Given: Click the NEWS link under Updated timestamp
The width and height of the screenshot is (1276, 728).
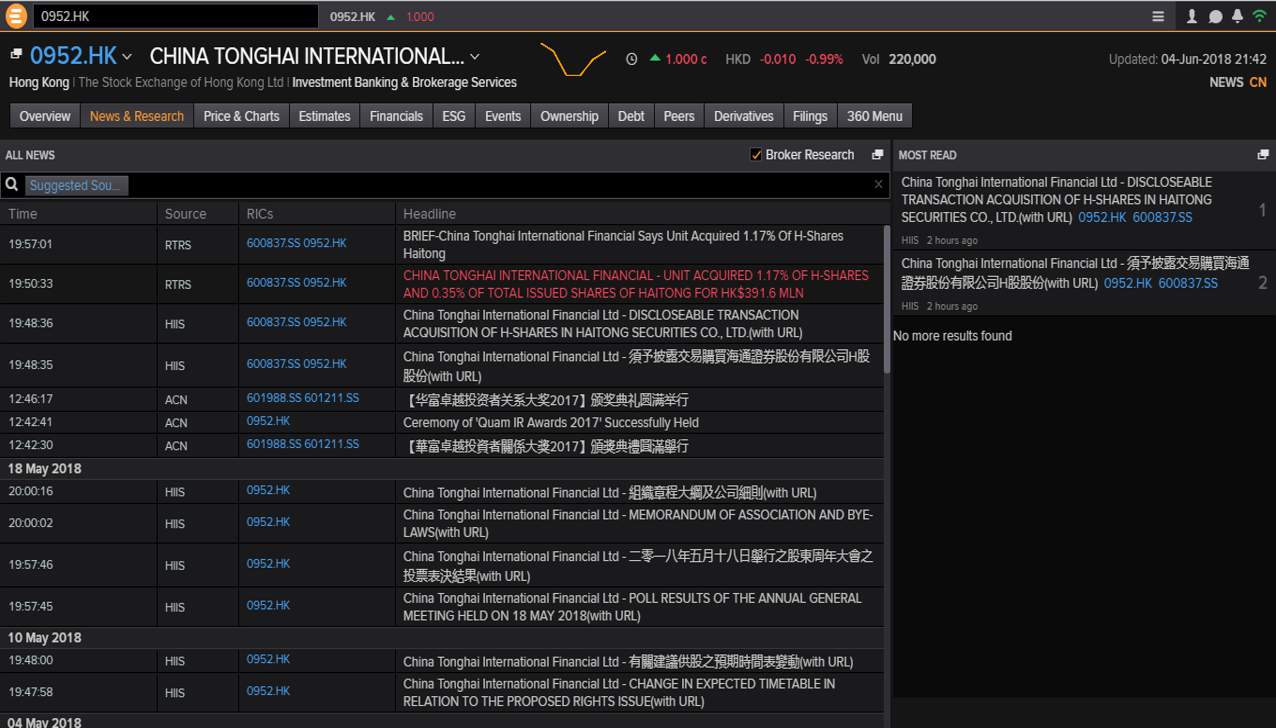Looking at the screenshot, I should click(1226, 82).
